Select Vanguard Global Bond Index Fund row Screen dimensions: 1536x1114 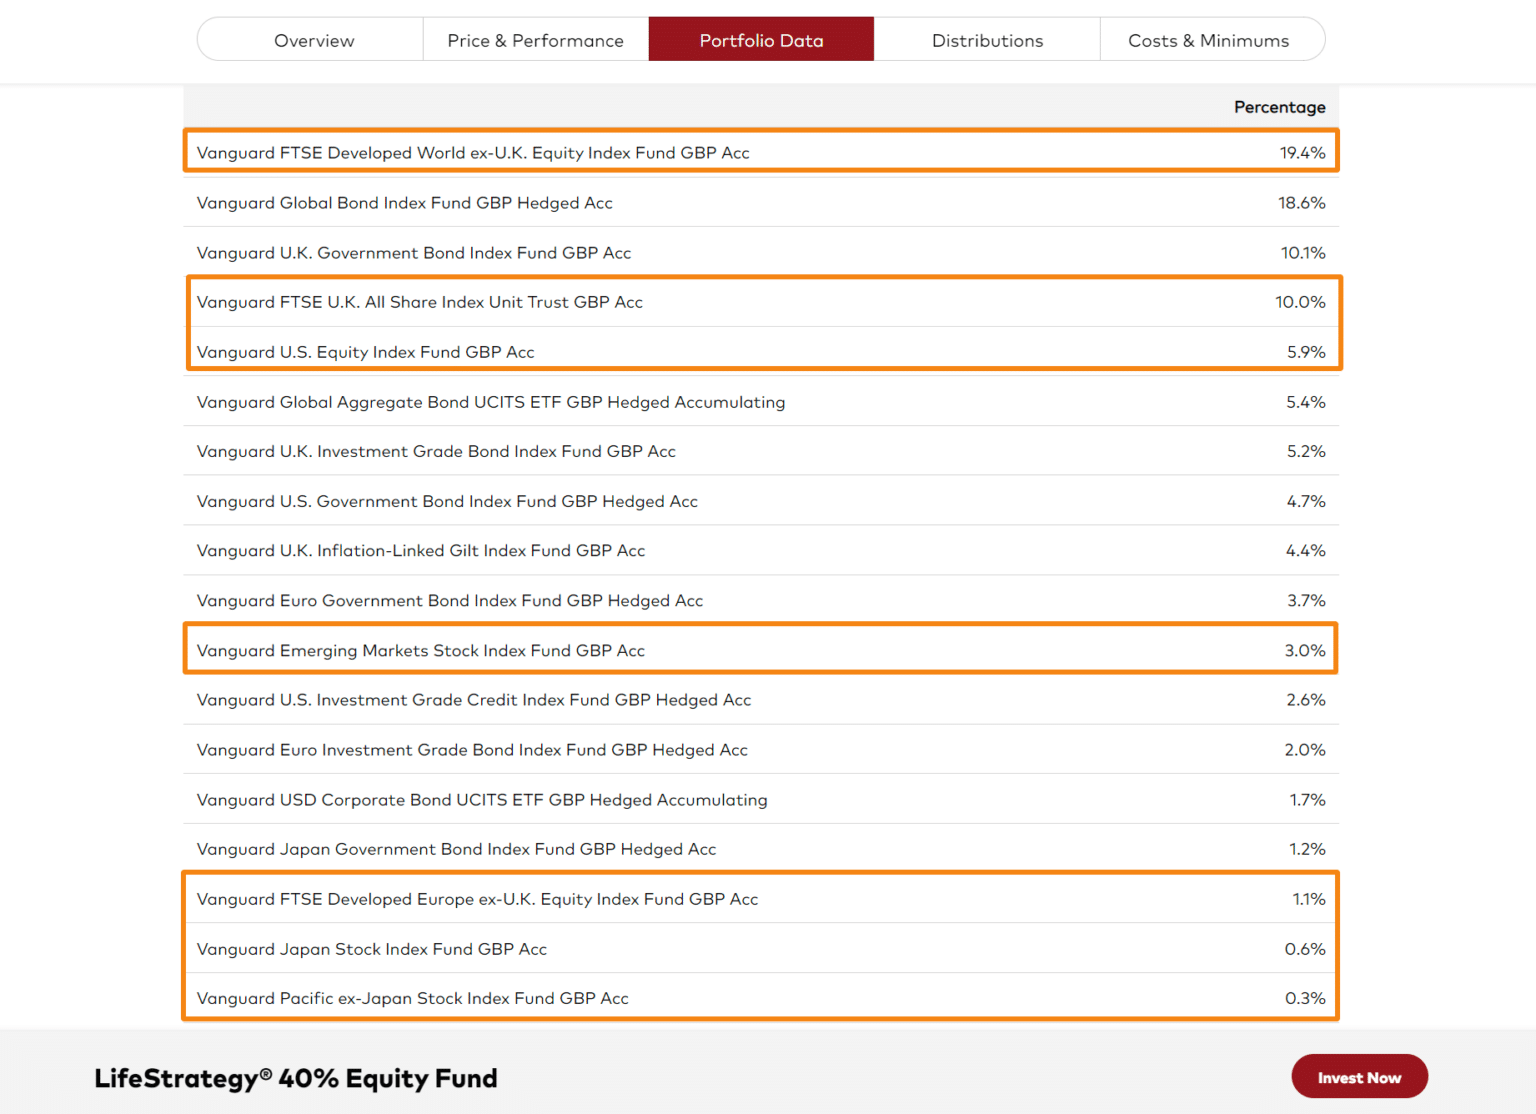761,202
